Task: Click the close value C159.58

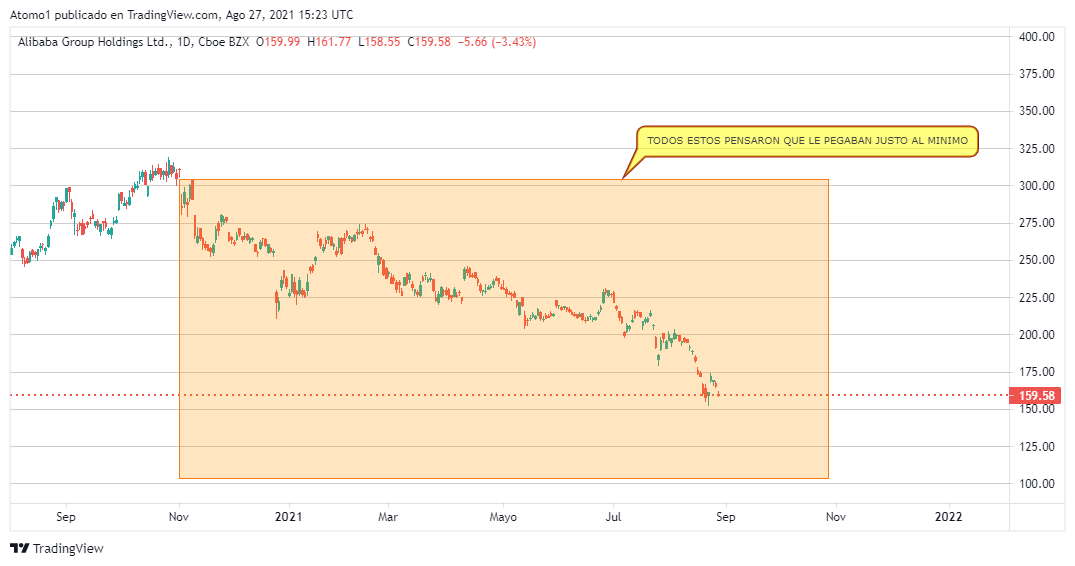Action: (x=428, y=42)
